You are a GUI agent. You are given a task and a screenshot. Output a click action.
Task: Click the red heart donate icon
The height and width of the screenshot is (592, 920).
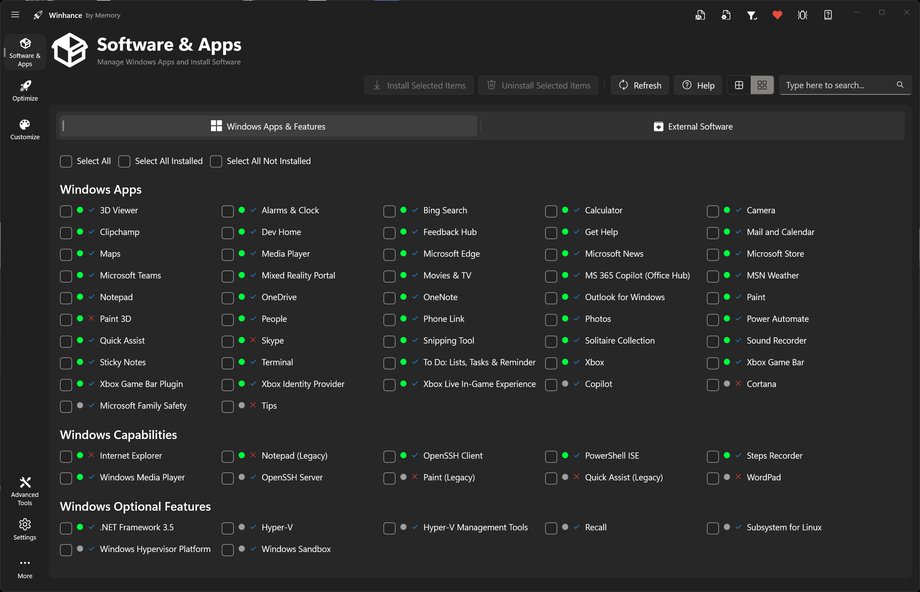pos(777,15)
